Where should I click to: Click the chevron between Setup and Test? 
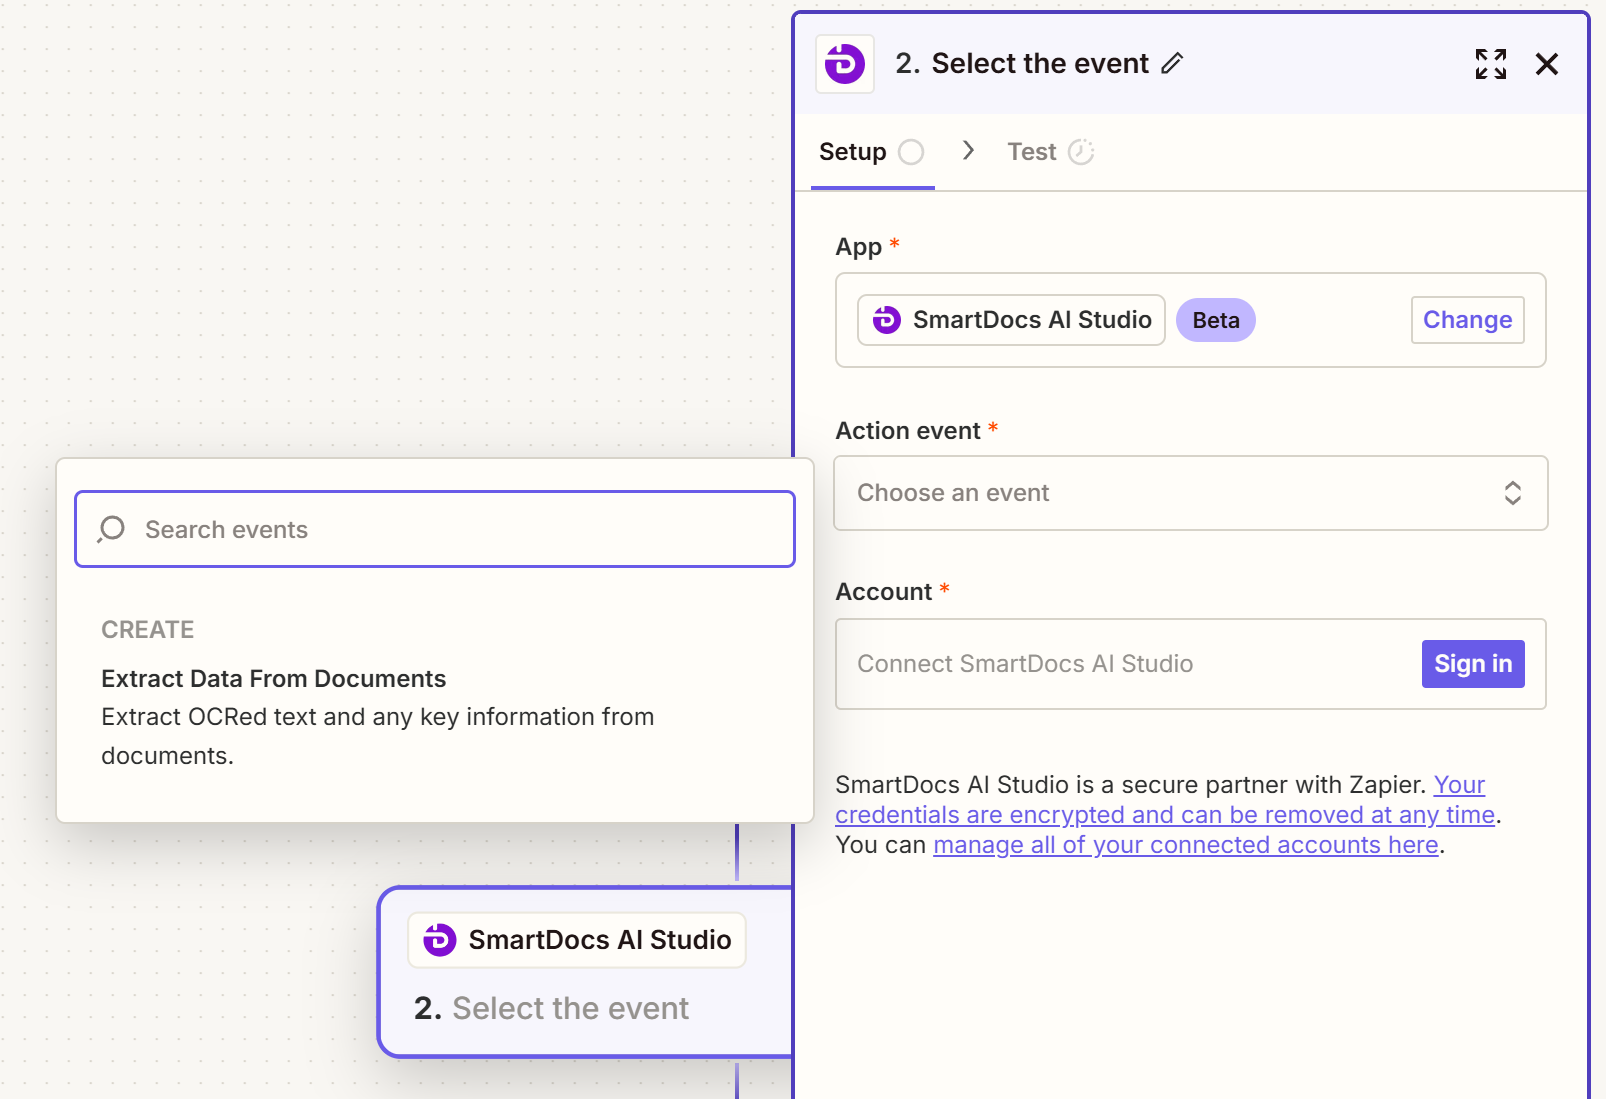(968, 151)
